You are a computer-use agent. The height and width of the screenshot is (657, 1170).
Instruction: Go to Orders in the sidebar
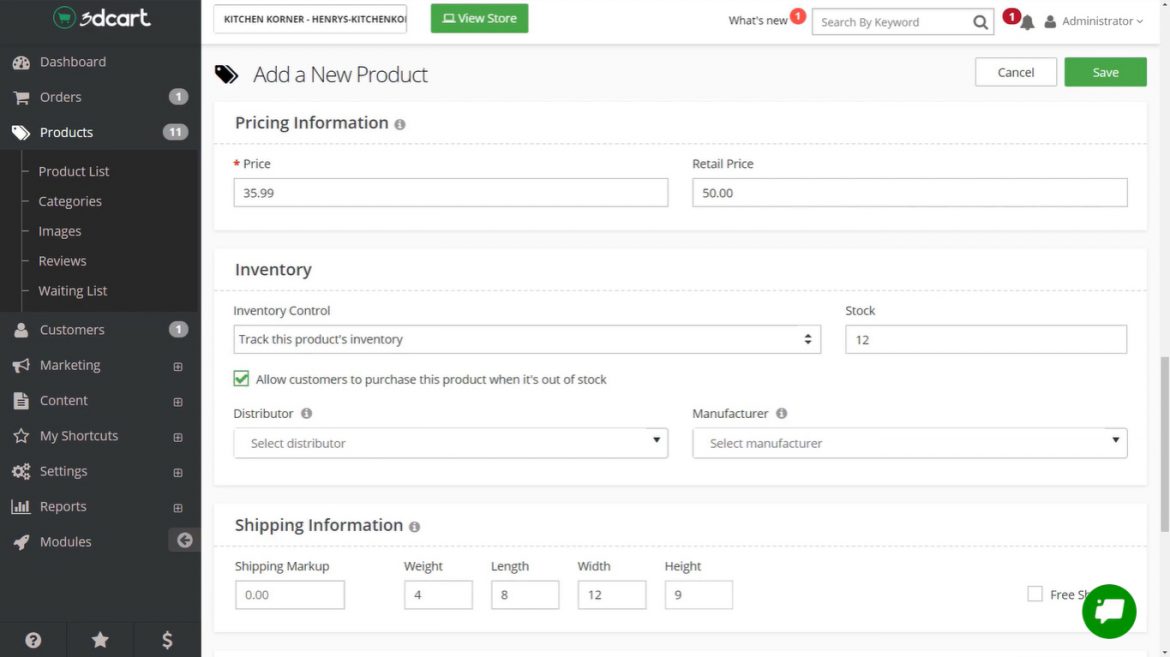pyautogui.click(x=60, y=97)
